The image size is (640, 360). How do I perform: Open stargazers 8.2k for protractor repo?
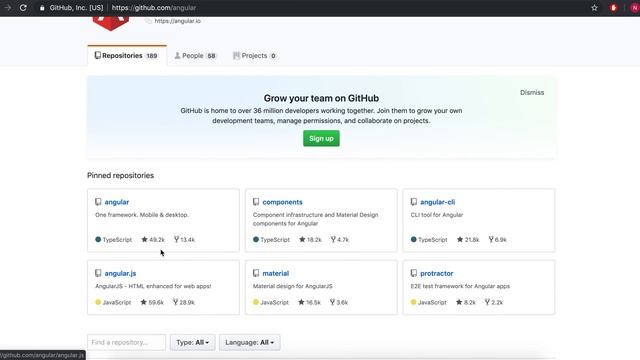pyautogui.click(x=466, y=302)
